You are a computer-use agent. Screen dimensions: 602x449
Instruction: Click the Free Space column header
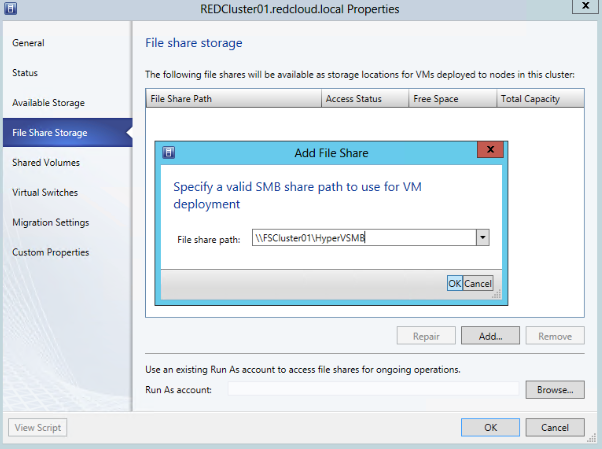[x=452, y=99]
